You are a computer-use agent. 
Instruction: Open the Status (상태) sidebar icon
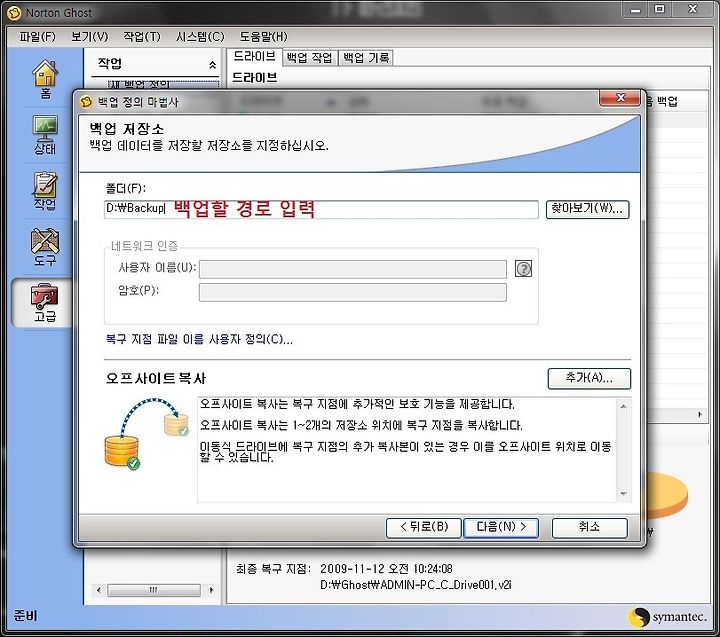(x=45, y=135)
